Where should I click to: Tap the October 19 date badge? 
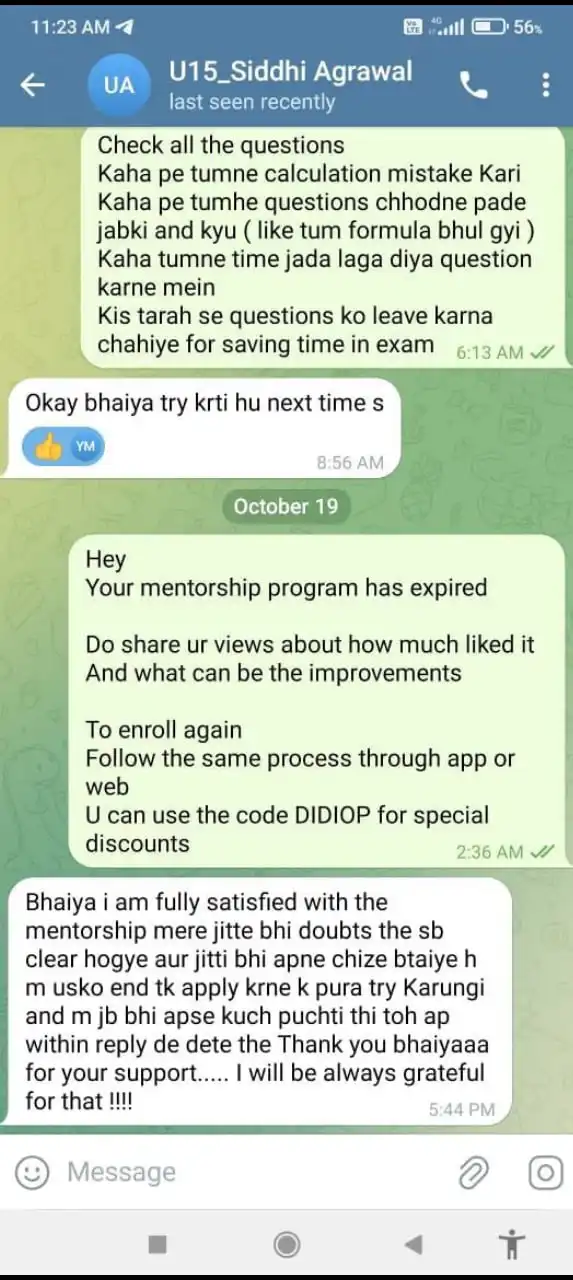[286, 506]
